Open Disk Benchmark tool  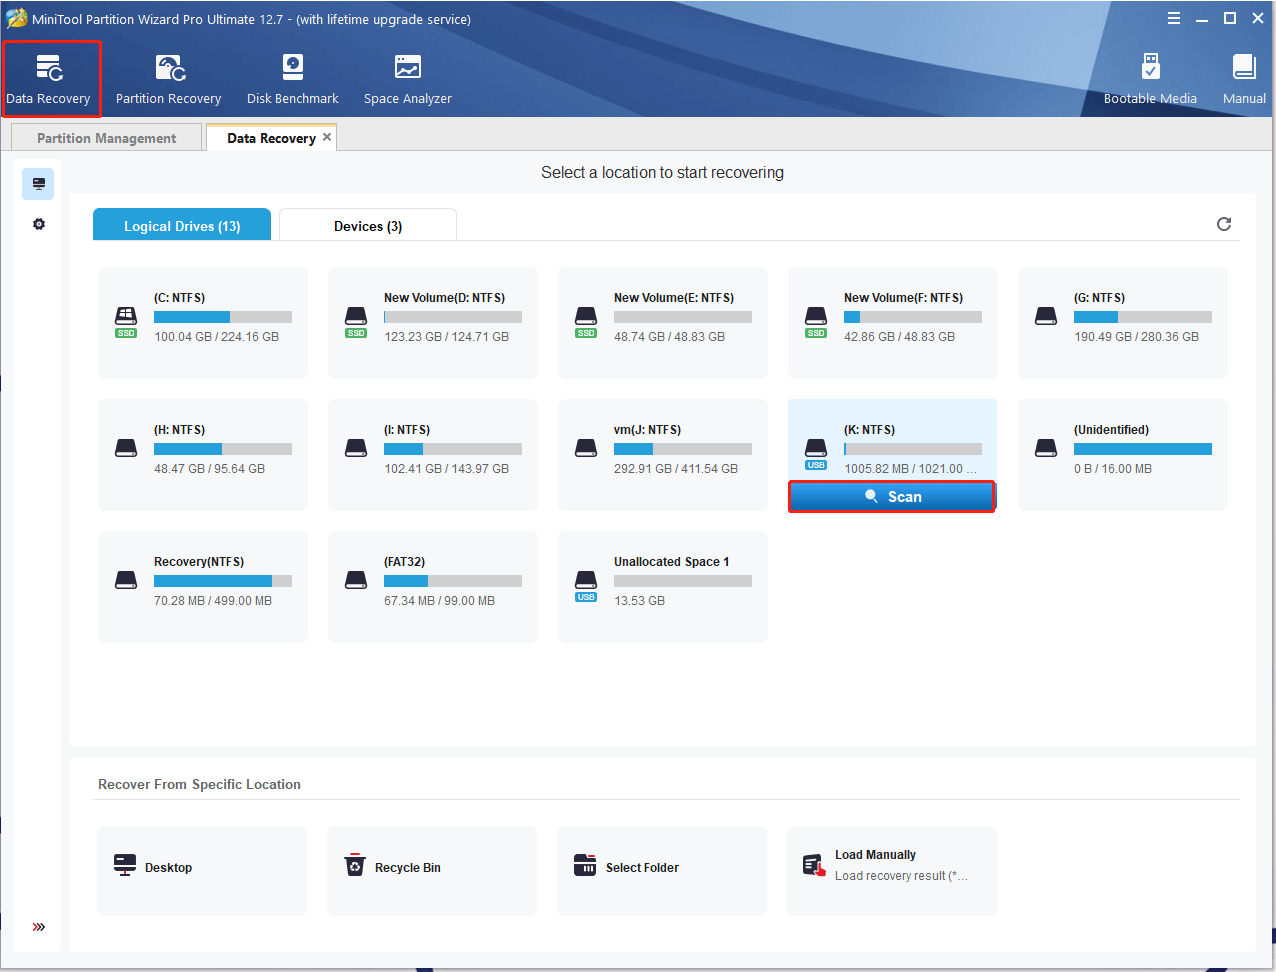pos(293,80)
